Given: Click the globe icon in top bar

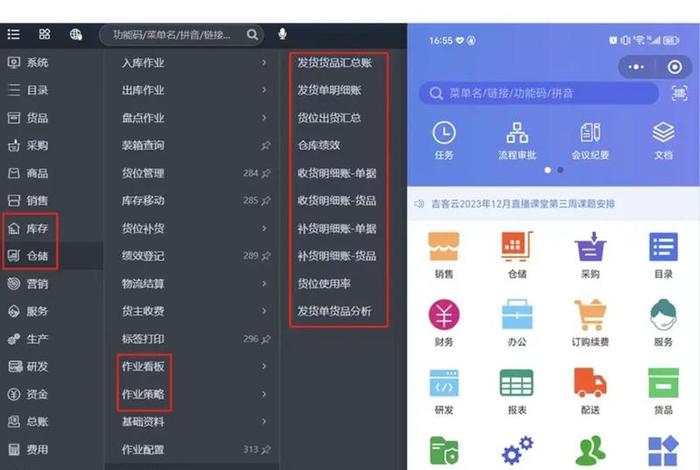Looking at the screenshot, I should click(76, 34).
